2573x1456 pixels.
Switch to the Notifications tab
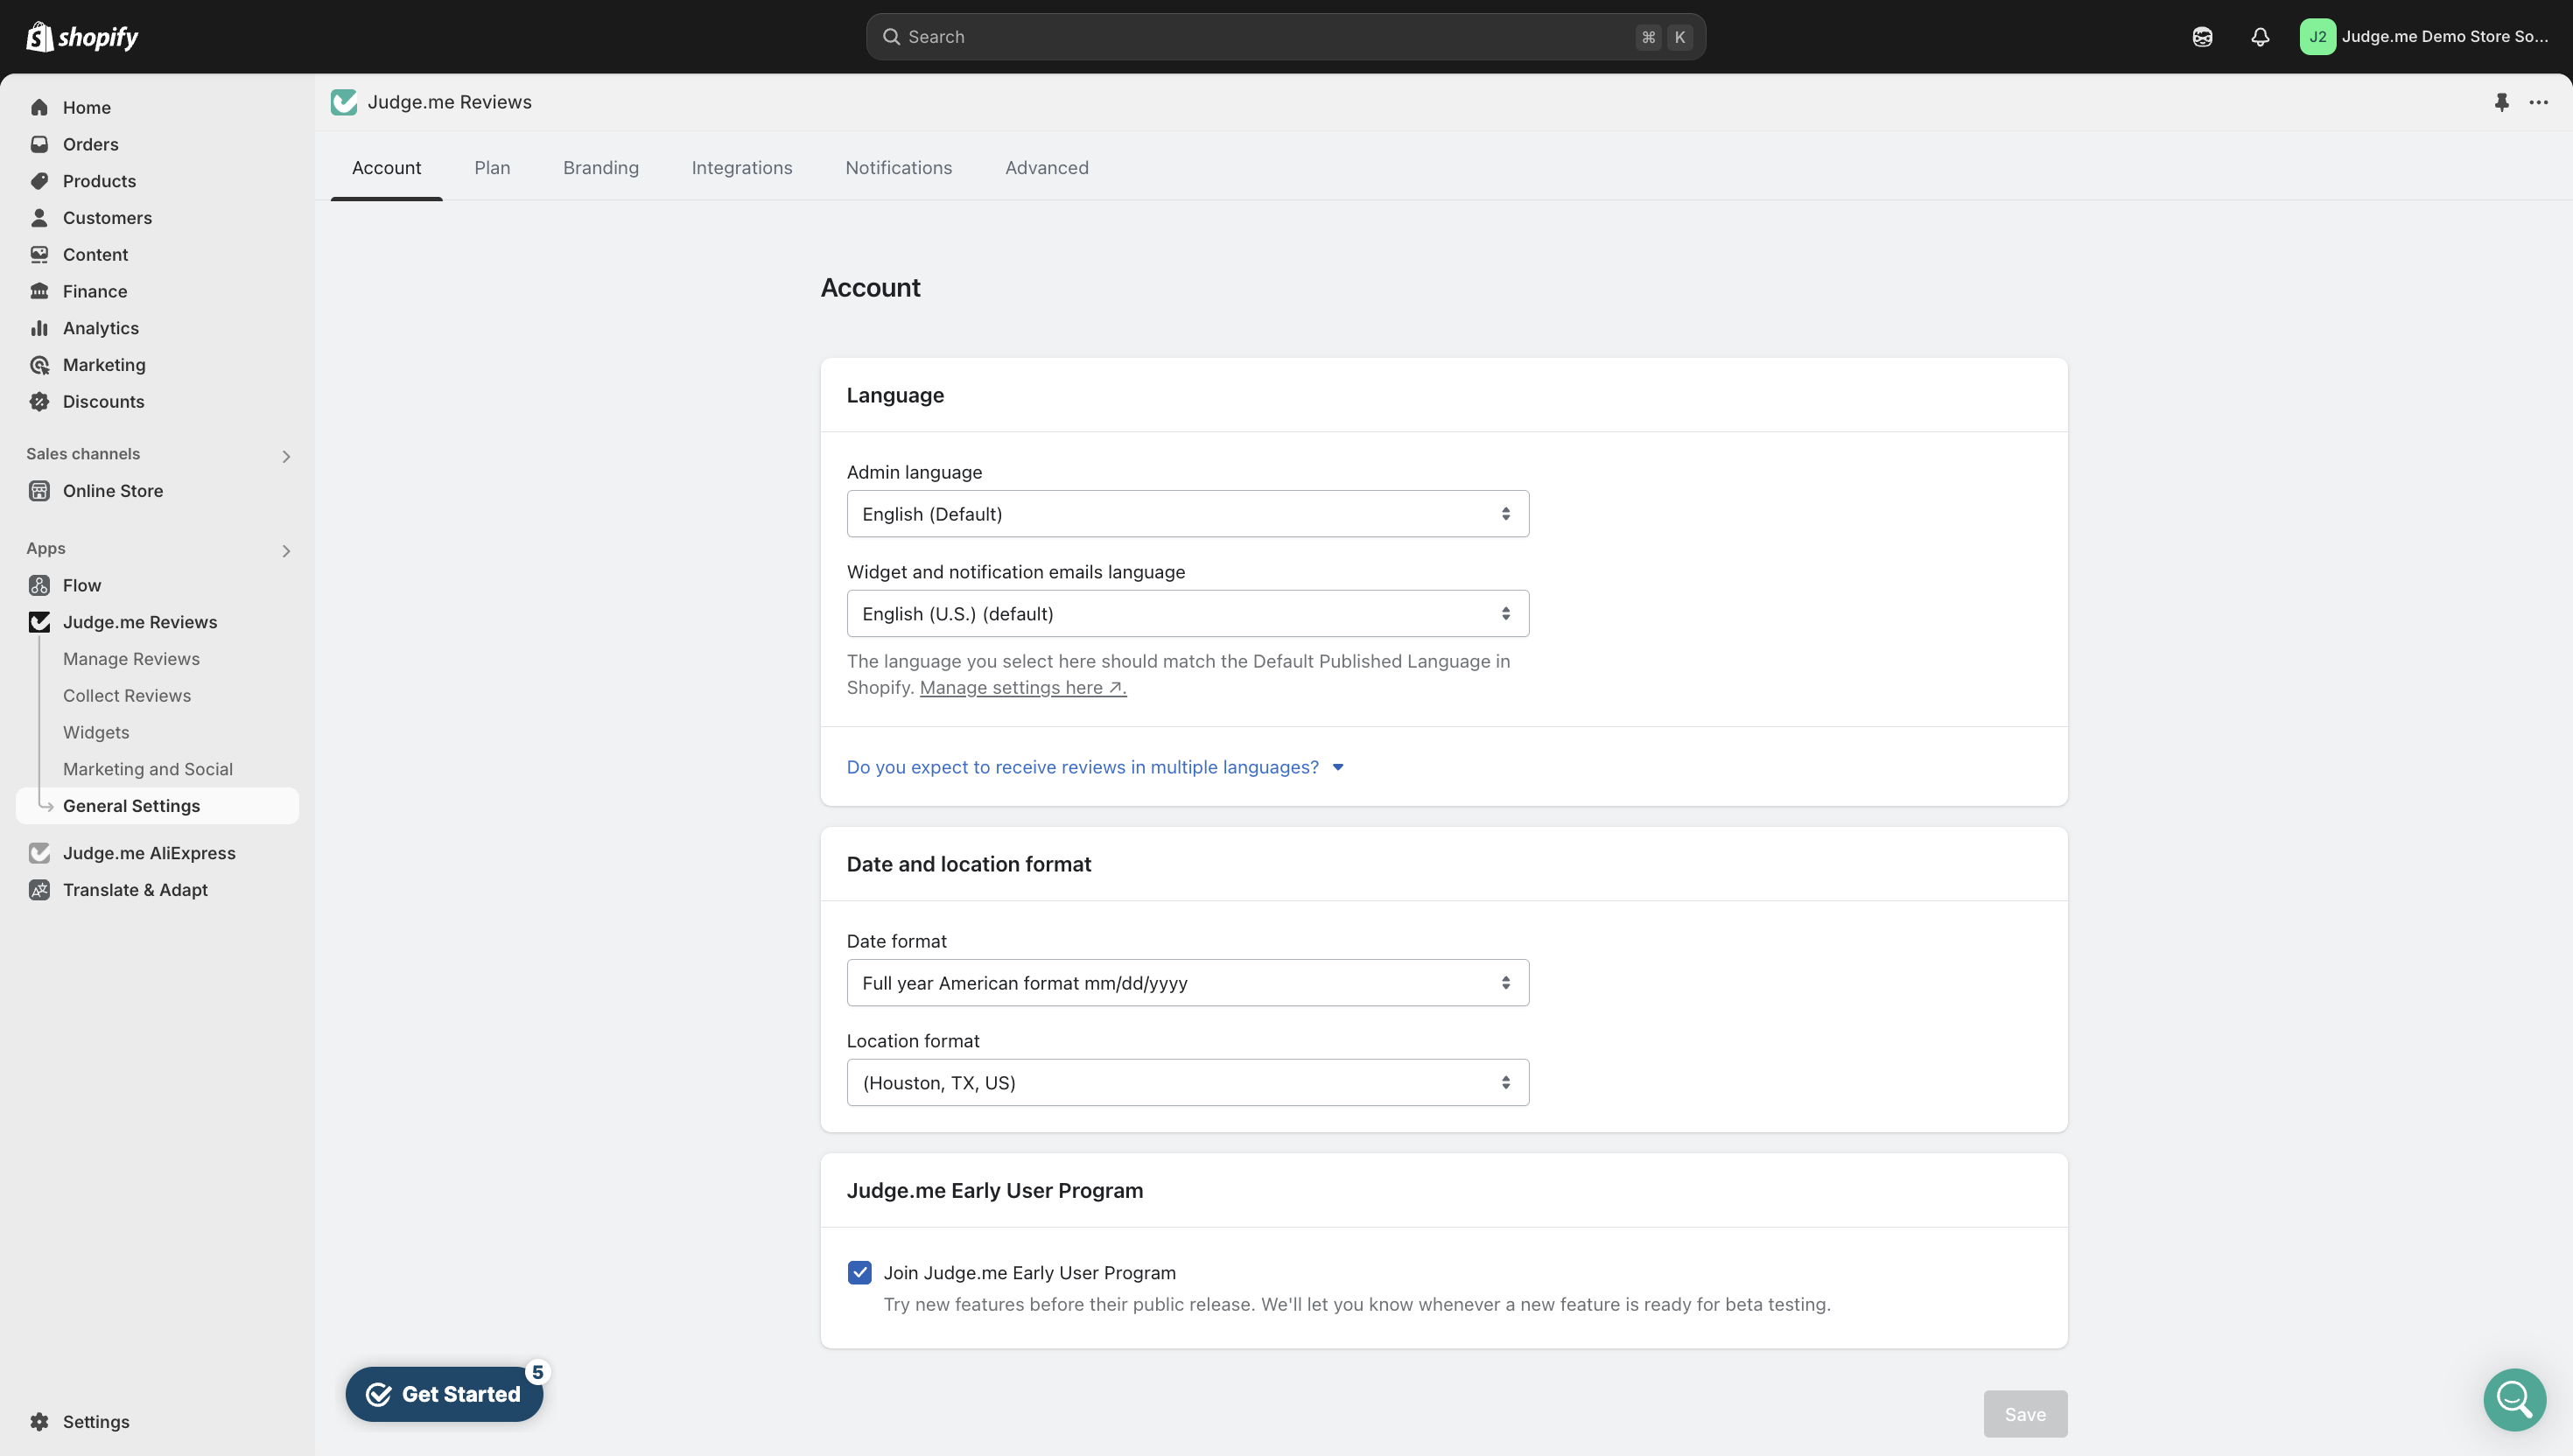pyautogui.click(x=898, y=168)
